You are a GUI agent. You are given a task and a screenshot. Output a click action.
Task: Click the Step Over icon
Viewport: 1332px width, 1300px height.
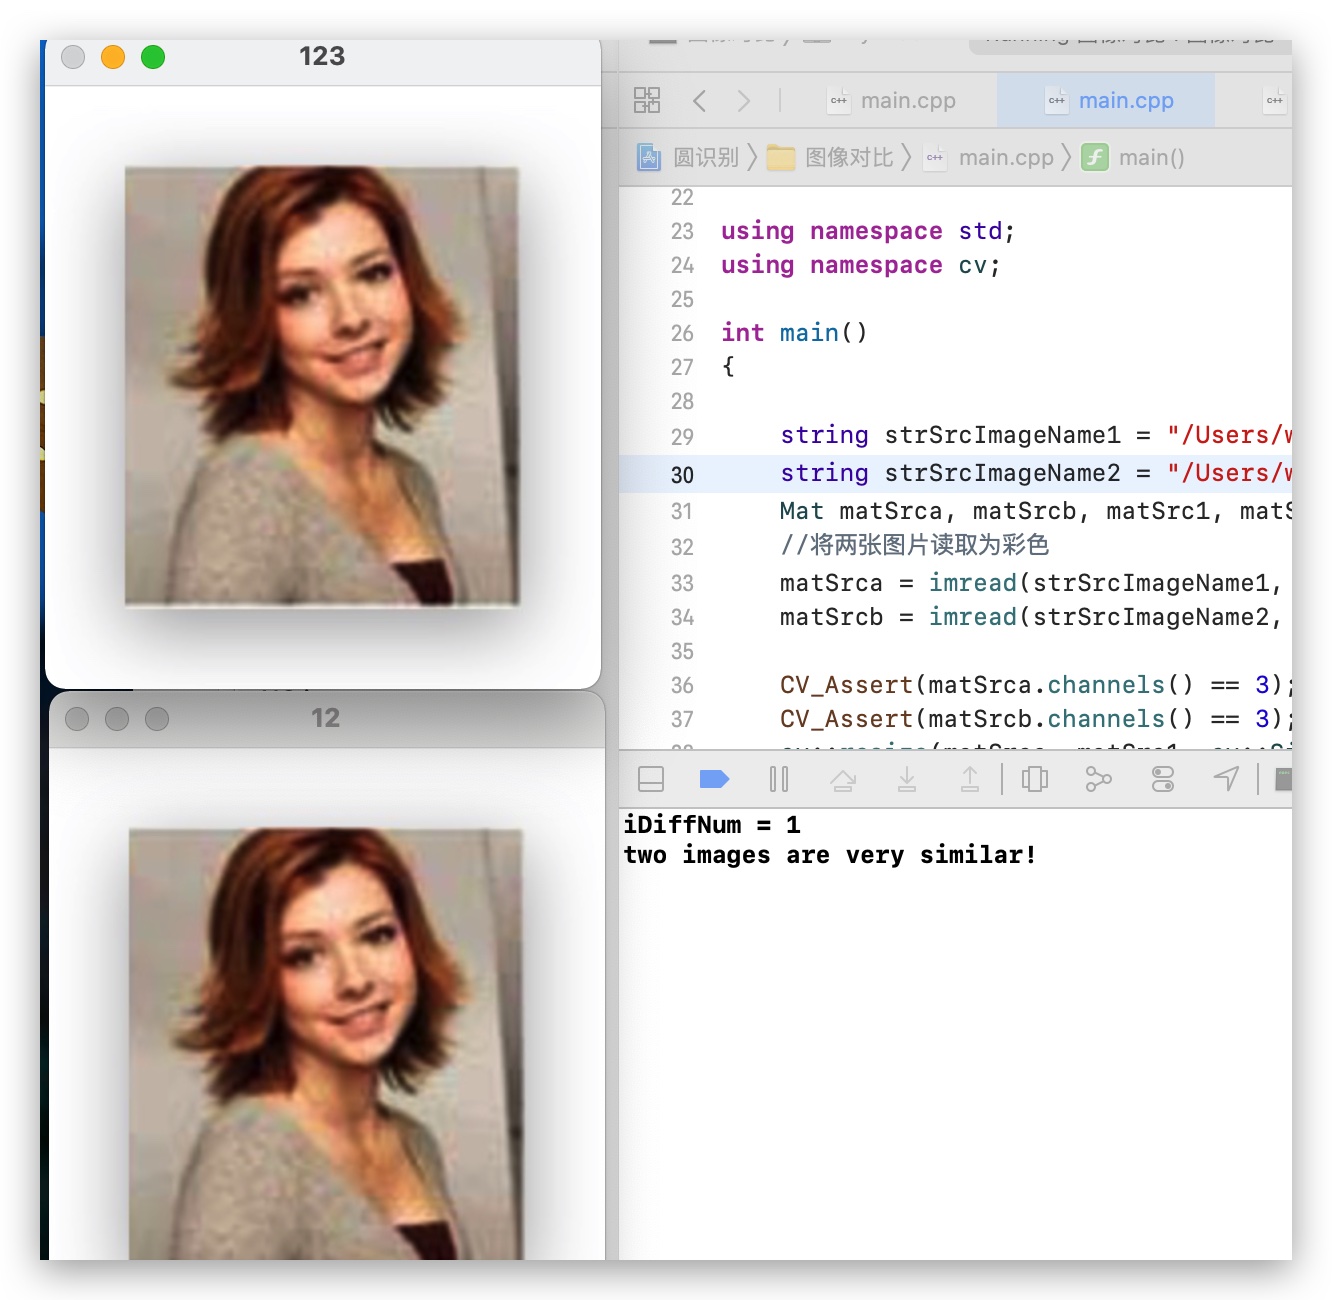click(844, 779)
